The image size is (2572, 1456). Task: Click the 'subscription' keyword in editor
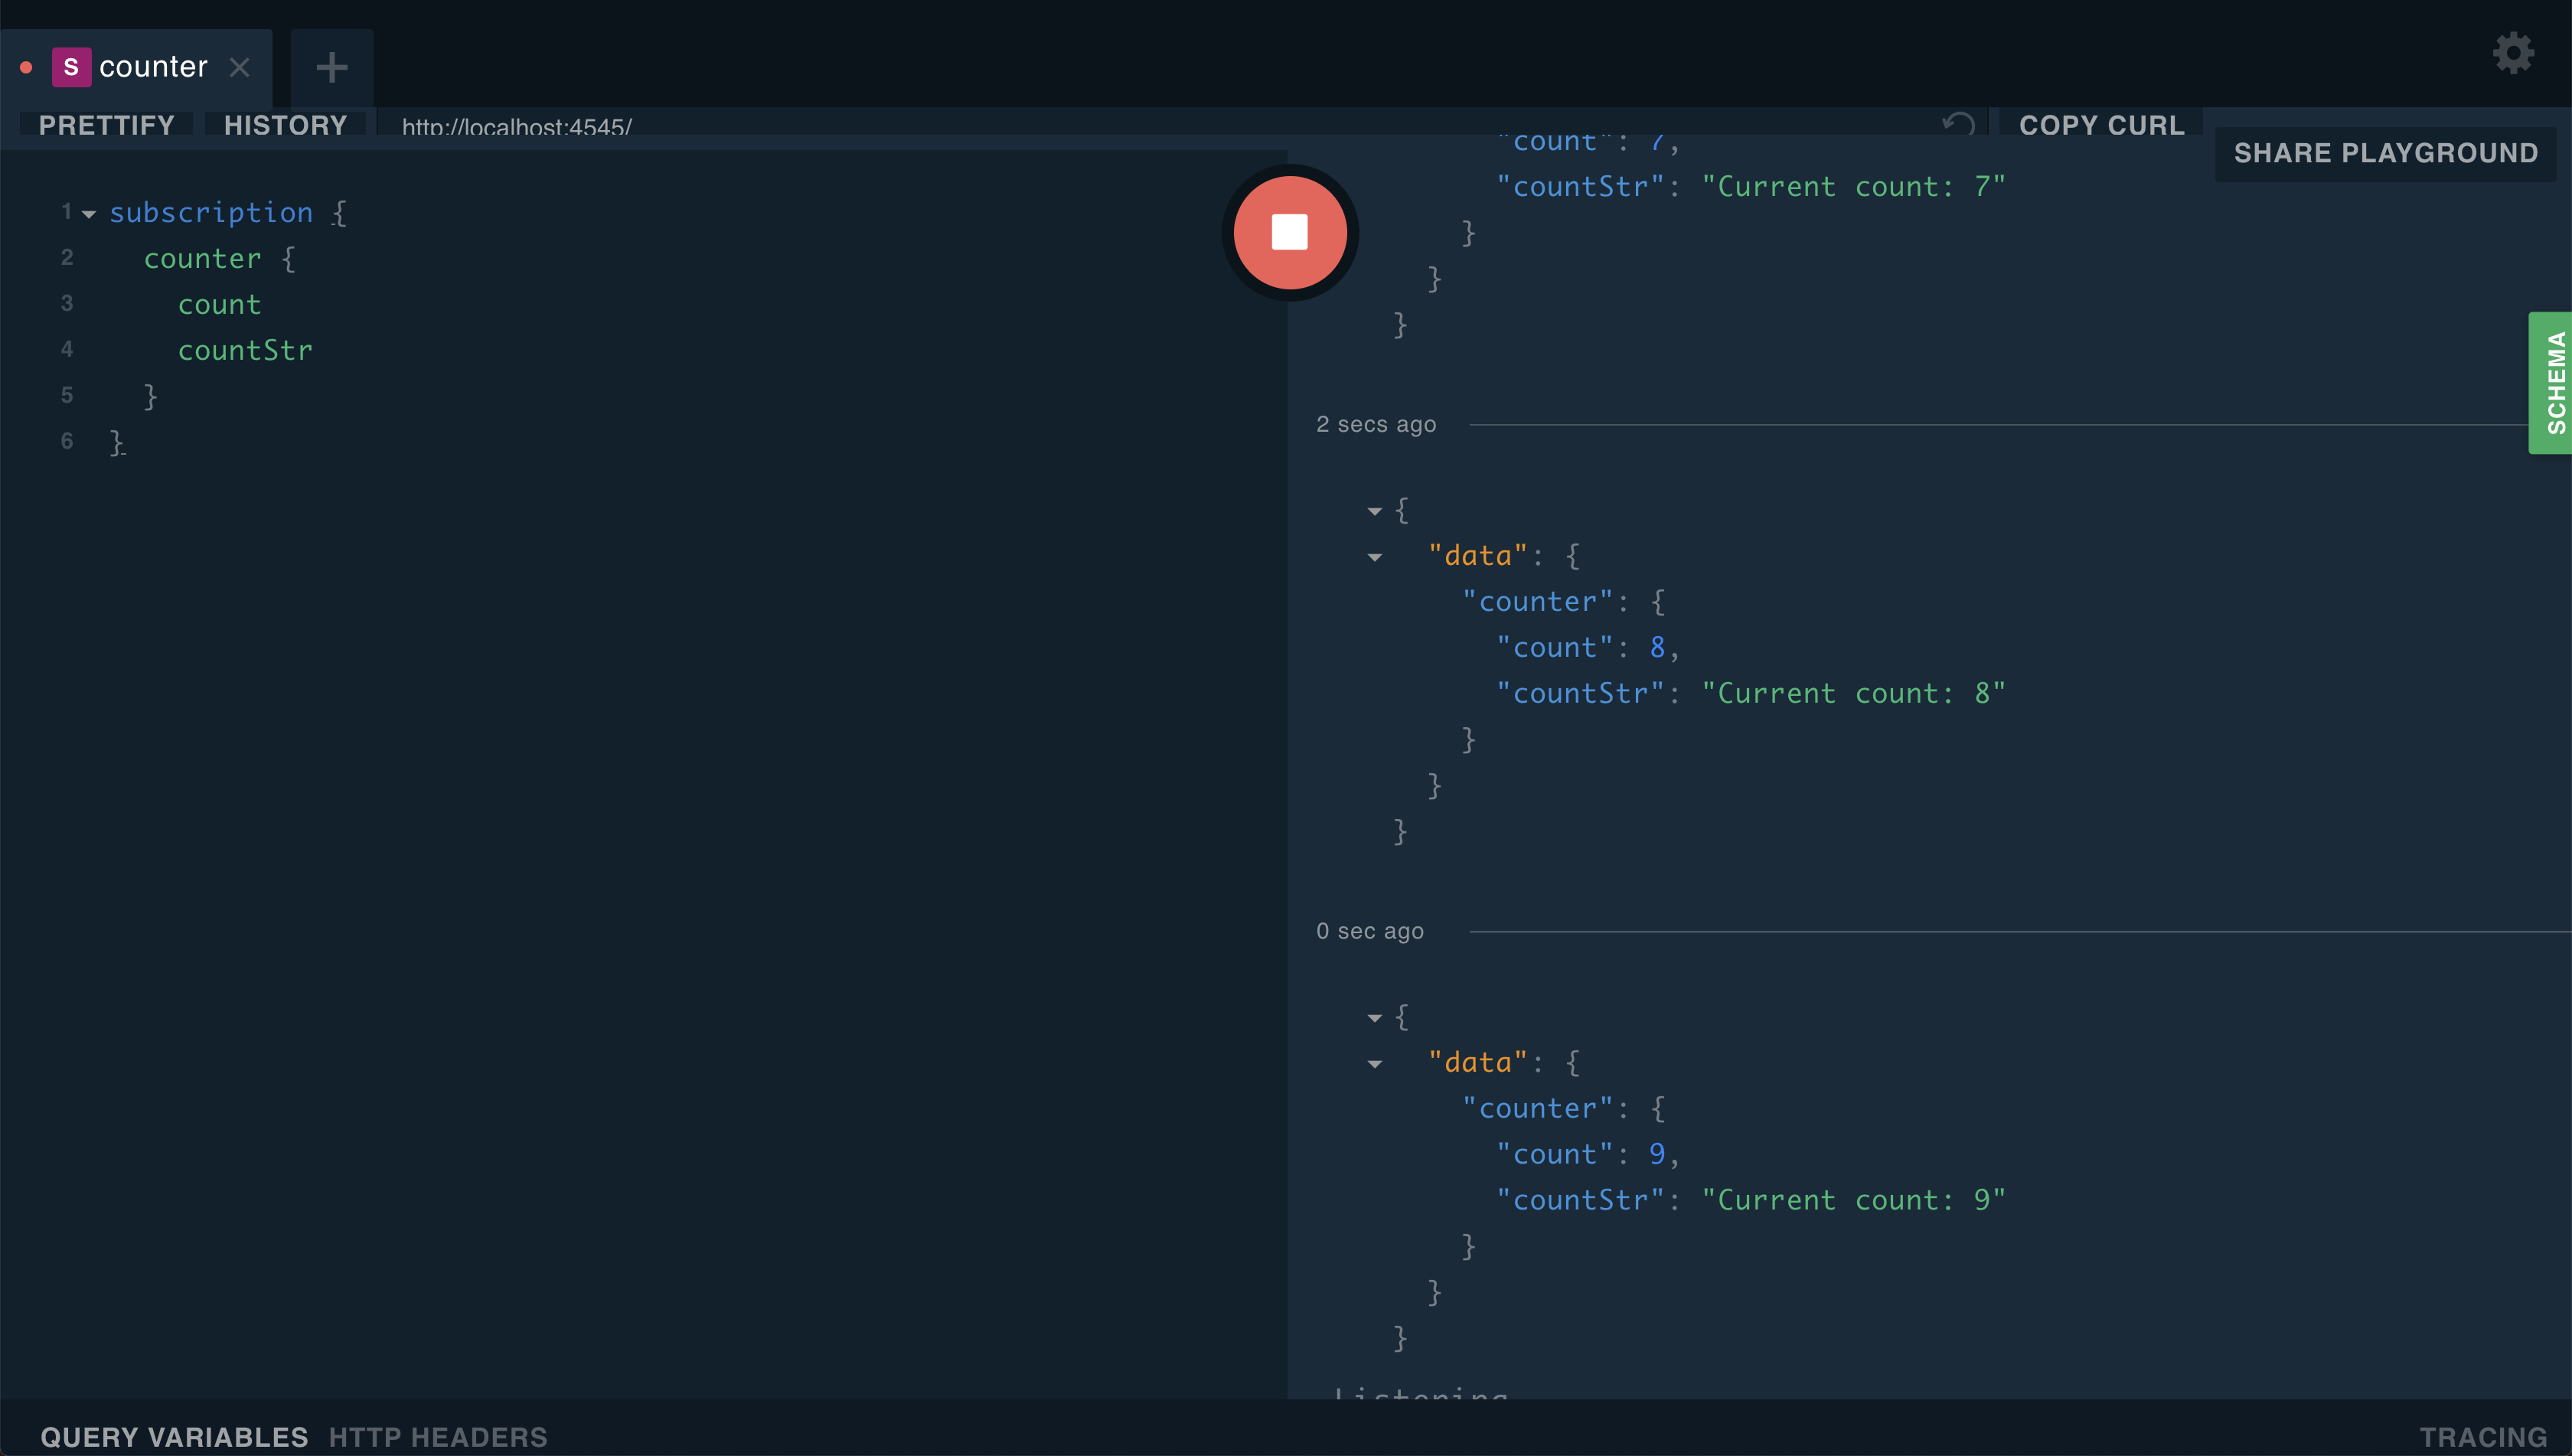click(211, 213)
